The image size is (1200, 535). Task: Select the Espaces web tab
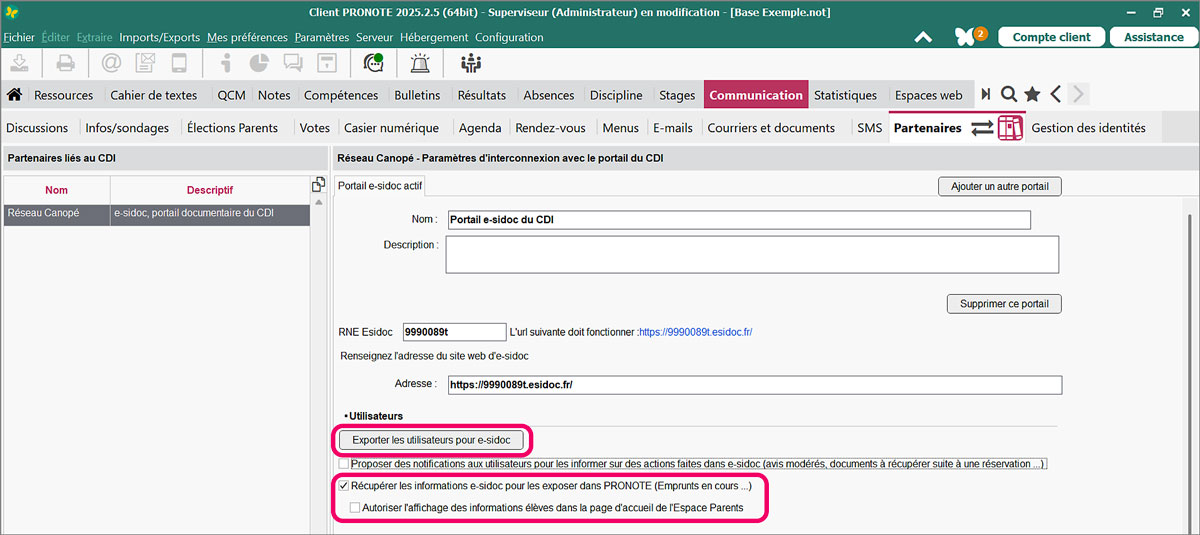click(x=929, y=95)
